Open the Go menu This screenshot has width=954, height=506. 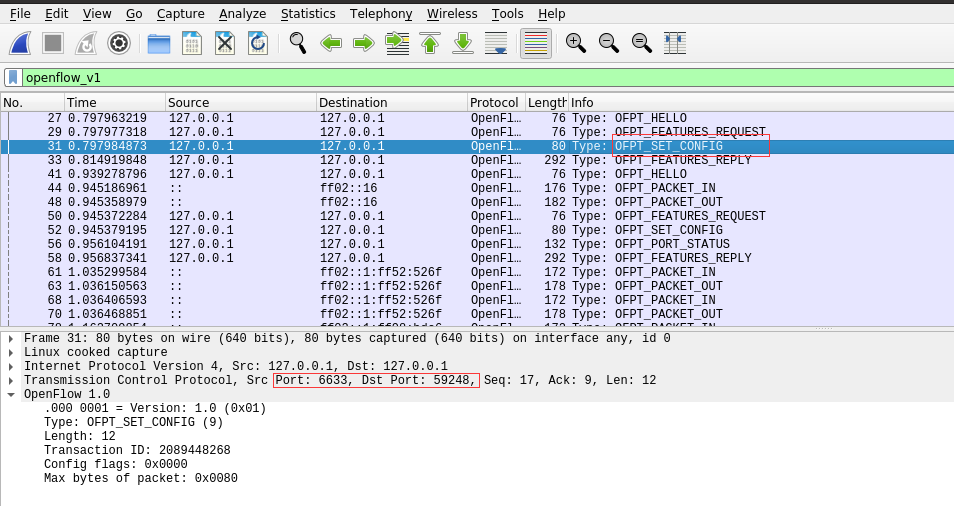pyautogui.click(x=134, y=13)
